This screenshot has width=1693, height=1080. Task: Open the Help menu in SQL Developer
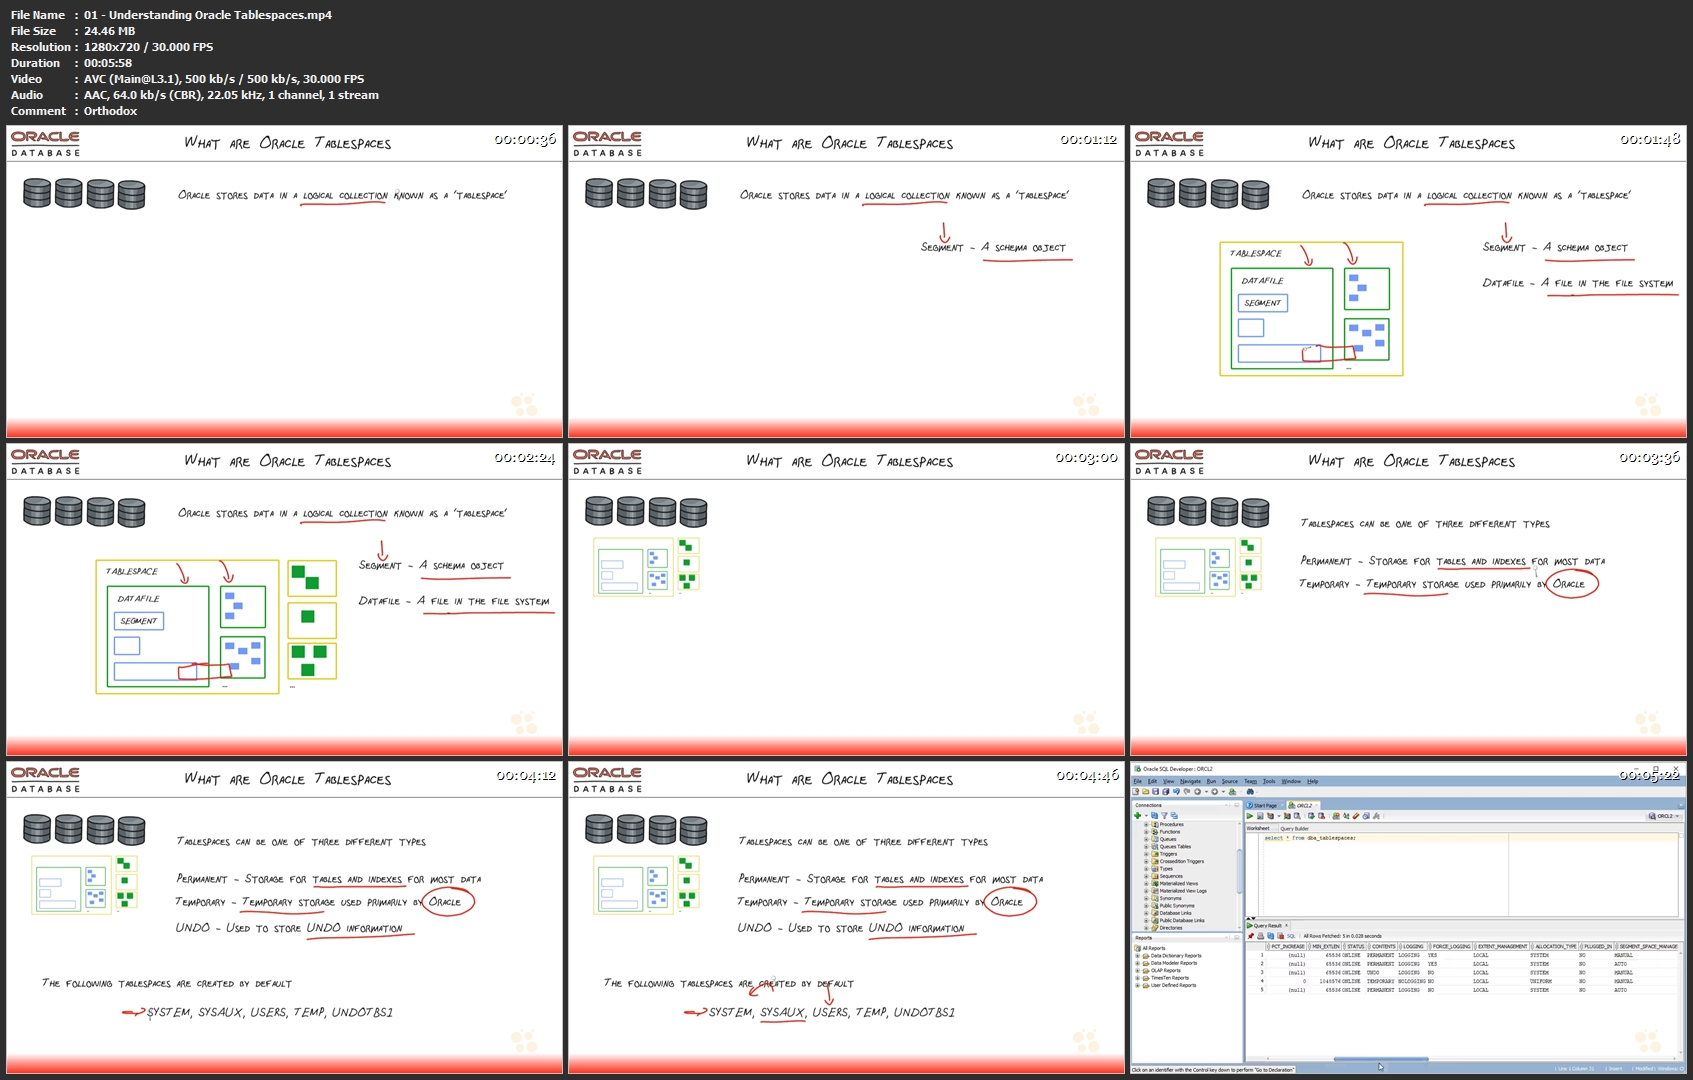click(x=1313, y=781)
